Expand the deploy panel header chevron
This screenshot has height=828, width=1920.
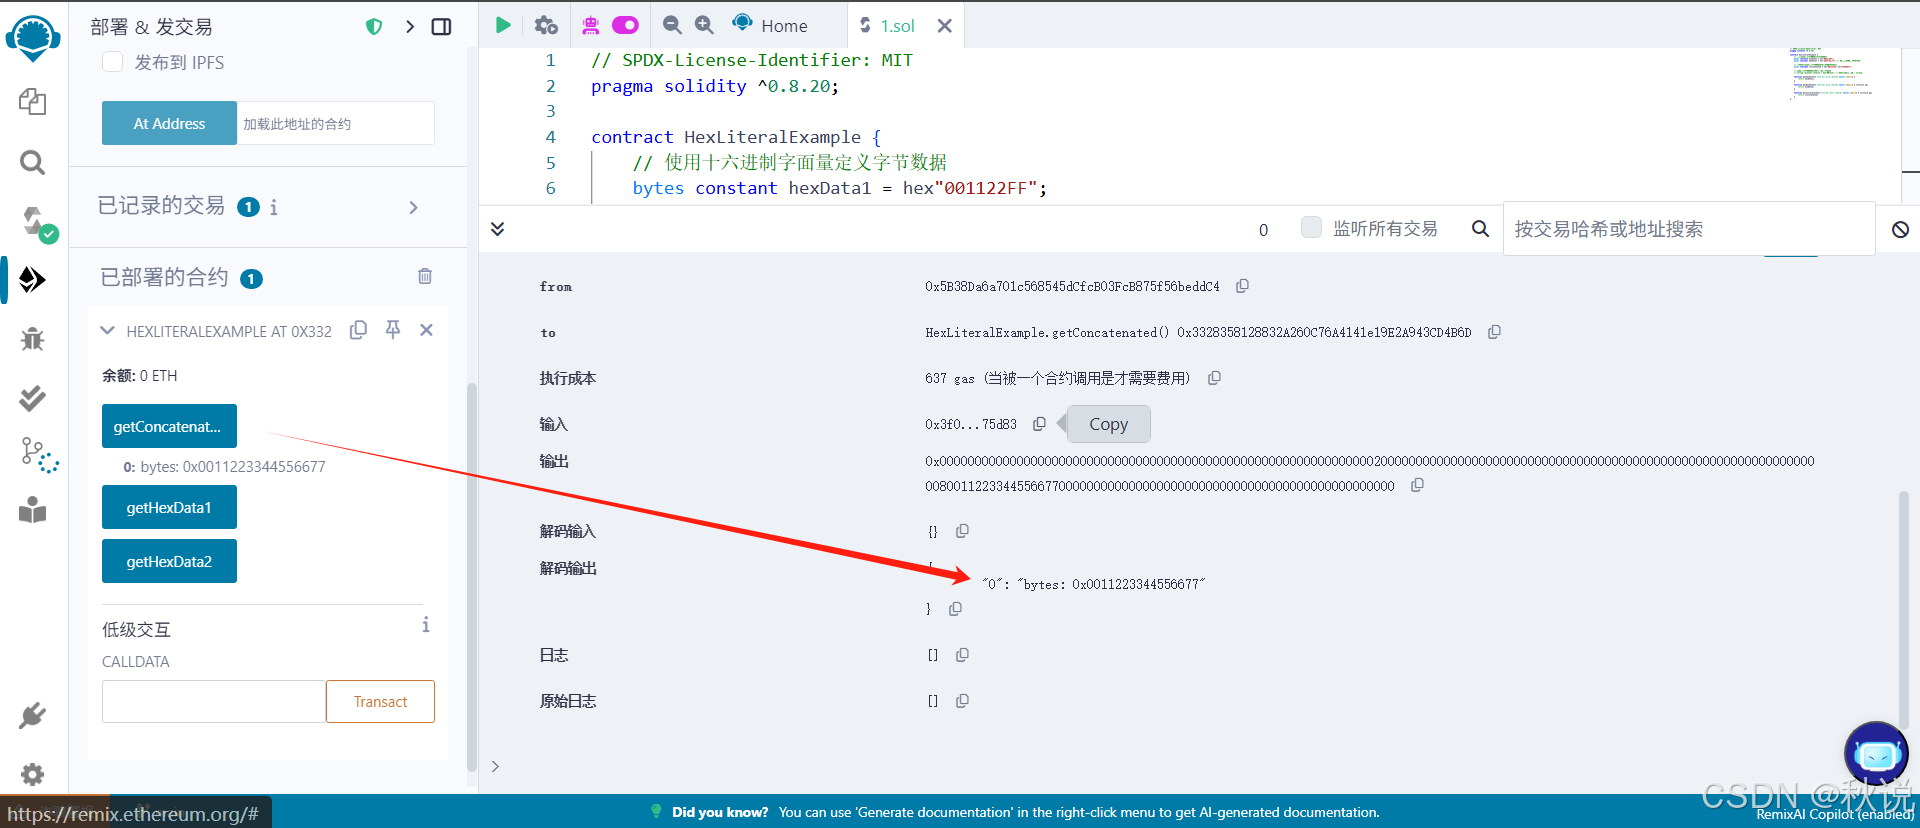click(410, 27)
